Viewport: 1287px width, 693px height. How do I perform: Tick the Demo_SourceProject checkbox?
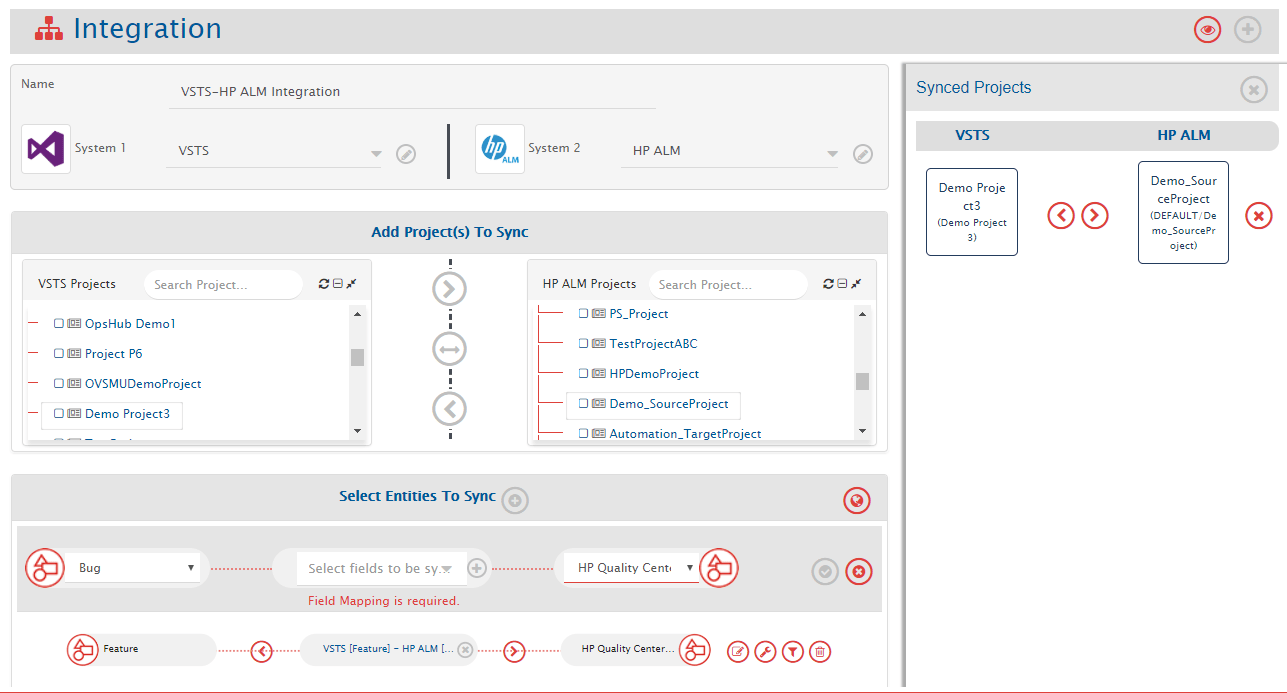pyautogui.click(x=583, y=404)
